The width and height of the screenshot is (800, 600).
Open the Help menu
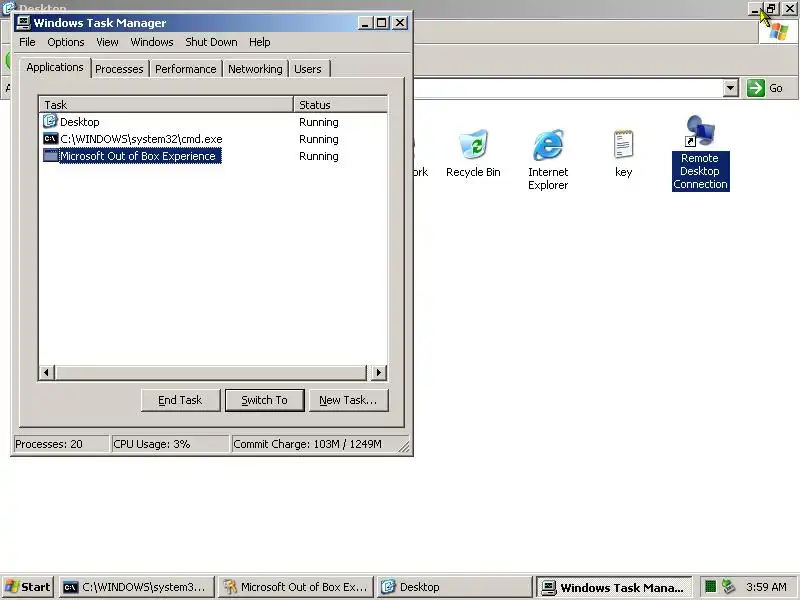tap(260, 42)
